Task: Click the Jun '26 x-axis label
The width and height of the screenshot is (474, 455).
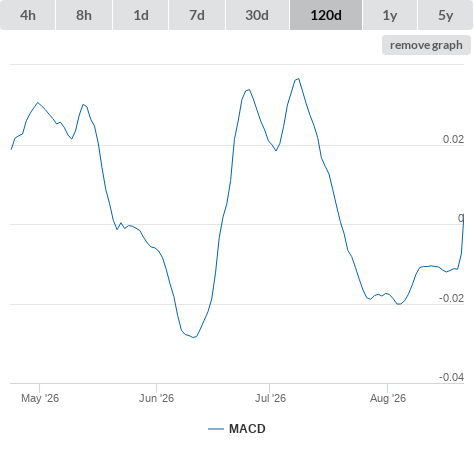Action: (x=156, y=398)
